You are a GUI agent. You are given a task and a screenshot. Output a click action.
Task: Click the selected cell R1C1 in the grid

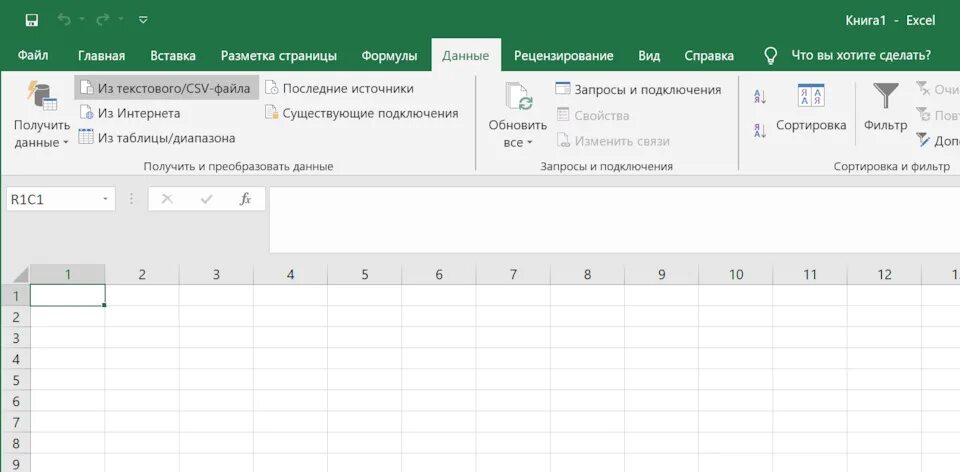tap(67, 295)
